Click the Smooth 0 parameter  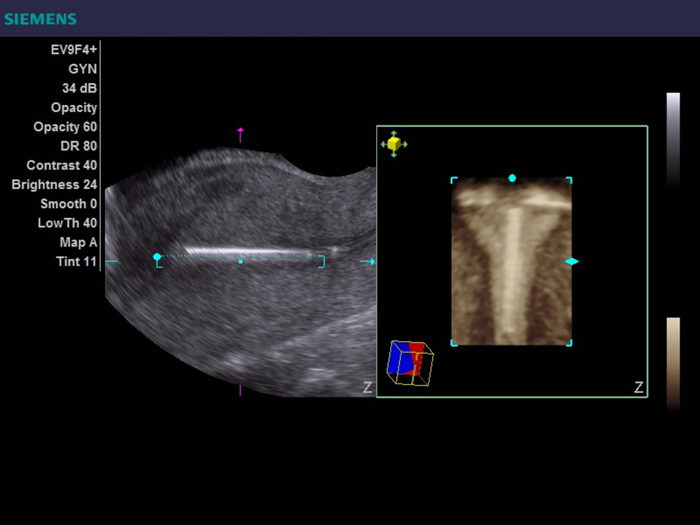coord(69,204)
